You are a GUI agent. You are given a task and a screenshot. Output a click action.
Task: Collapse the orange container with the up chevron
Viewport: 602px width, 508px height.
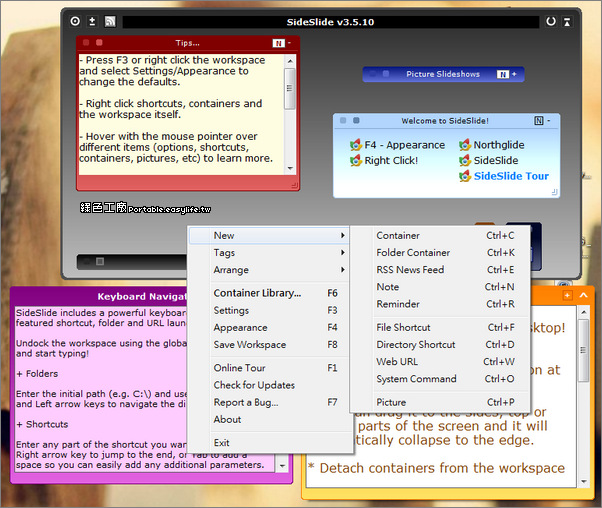pos(584,295)
